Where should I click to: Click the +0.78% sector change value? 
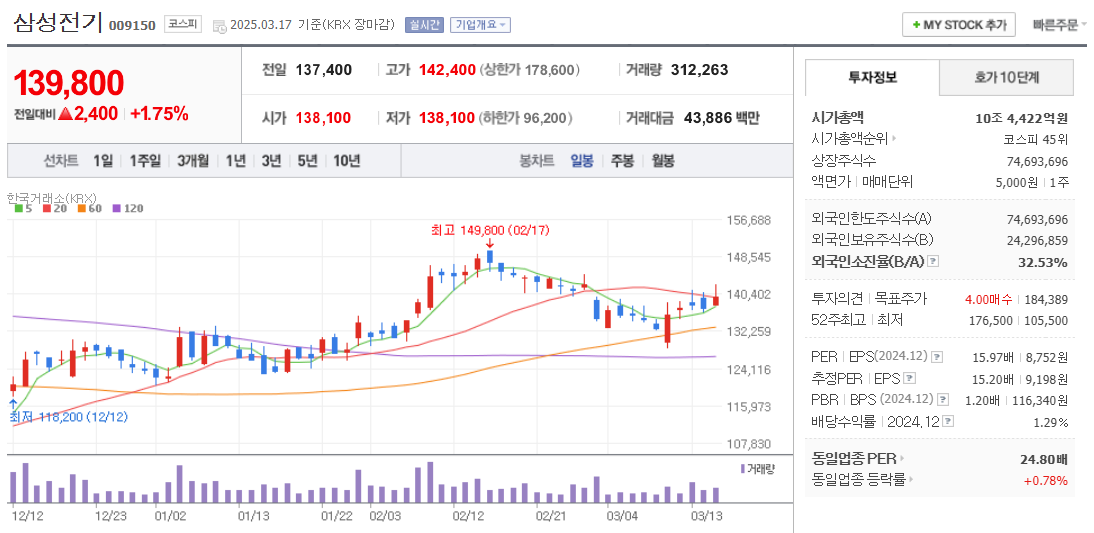[x=1045, y=480]
